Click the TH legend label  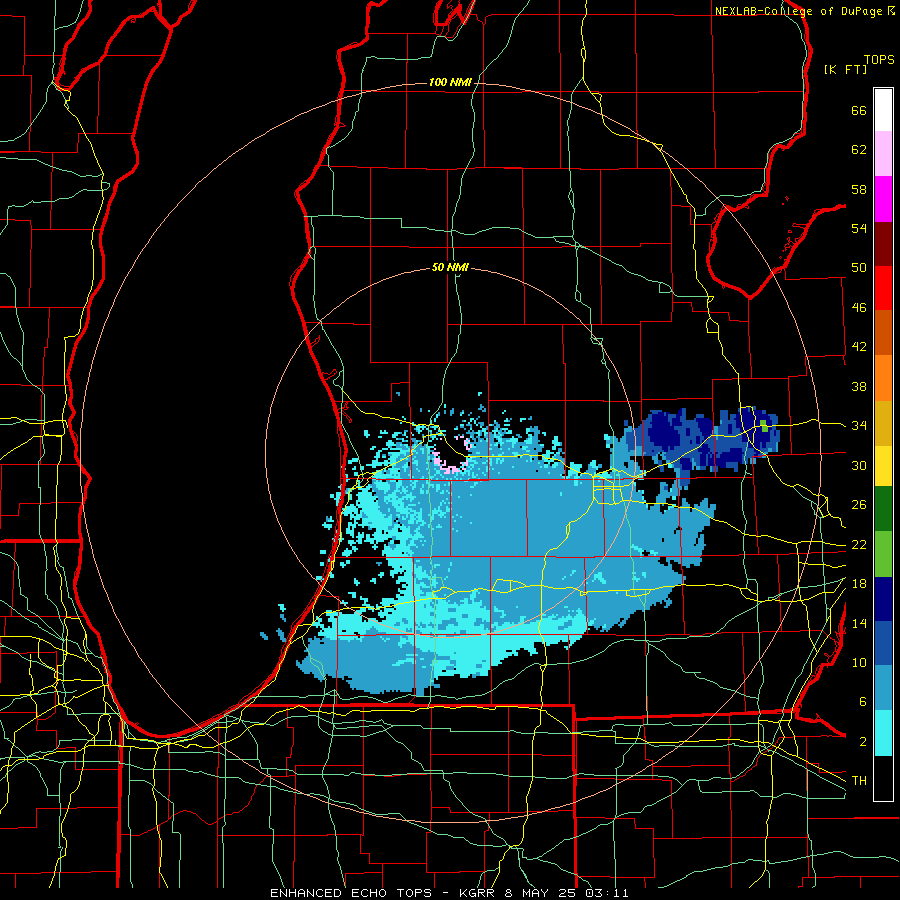tap(859, 781)
